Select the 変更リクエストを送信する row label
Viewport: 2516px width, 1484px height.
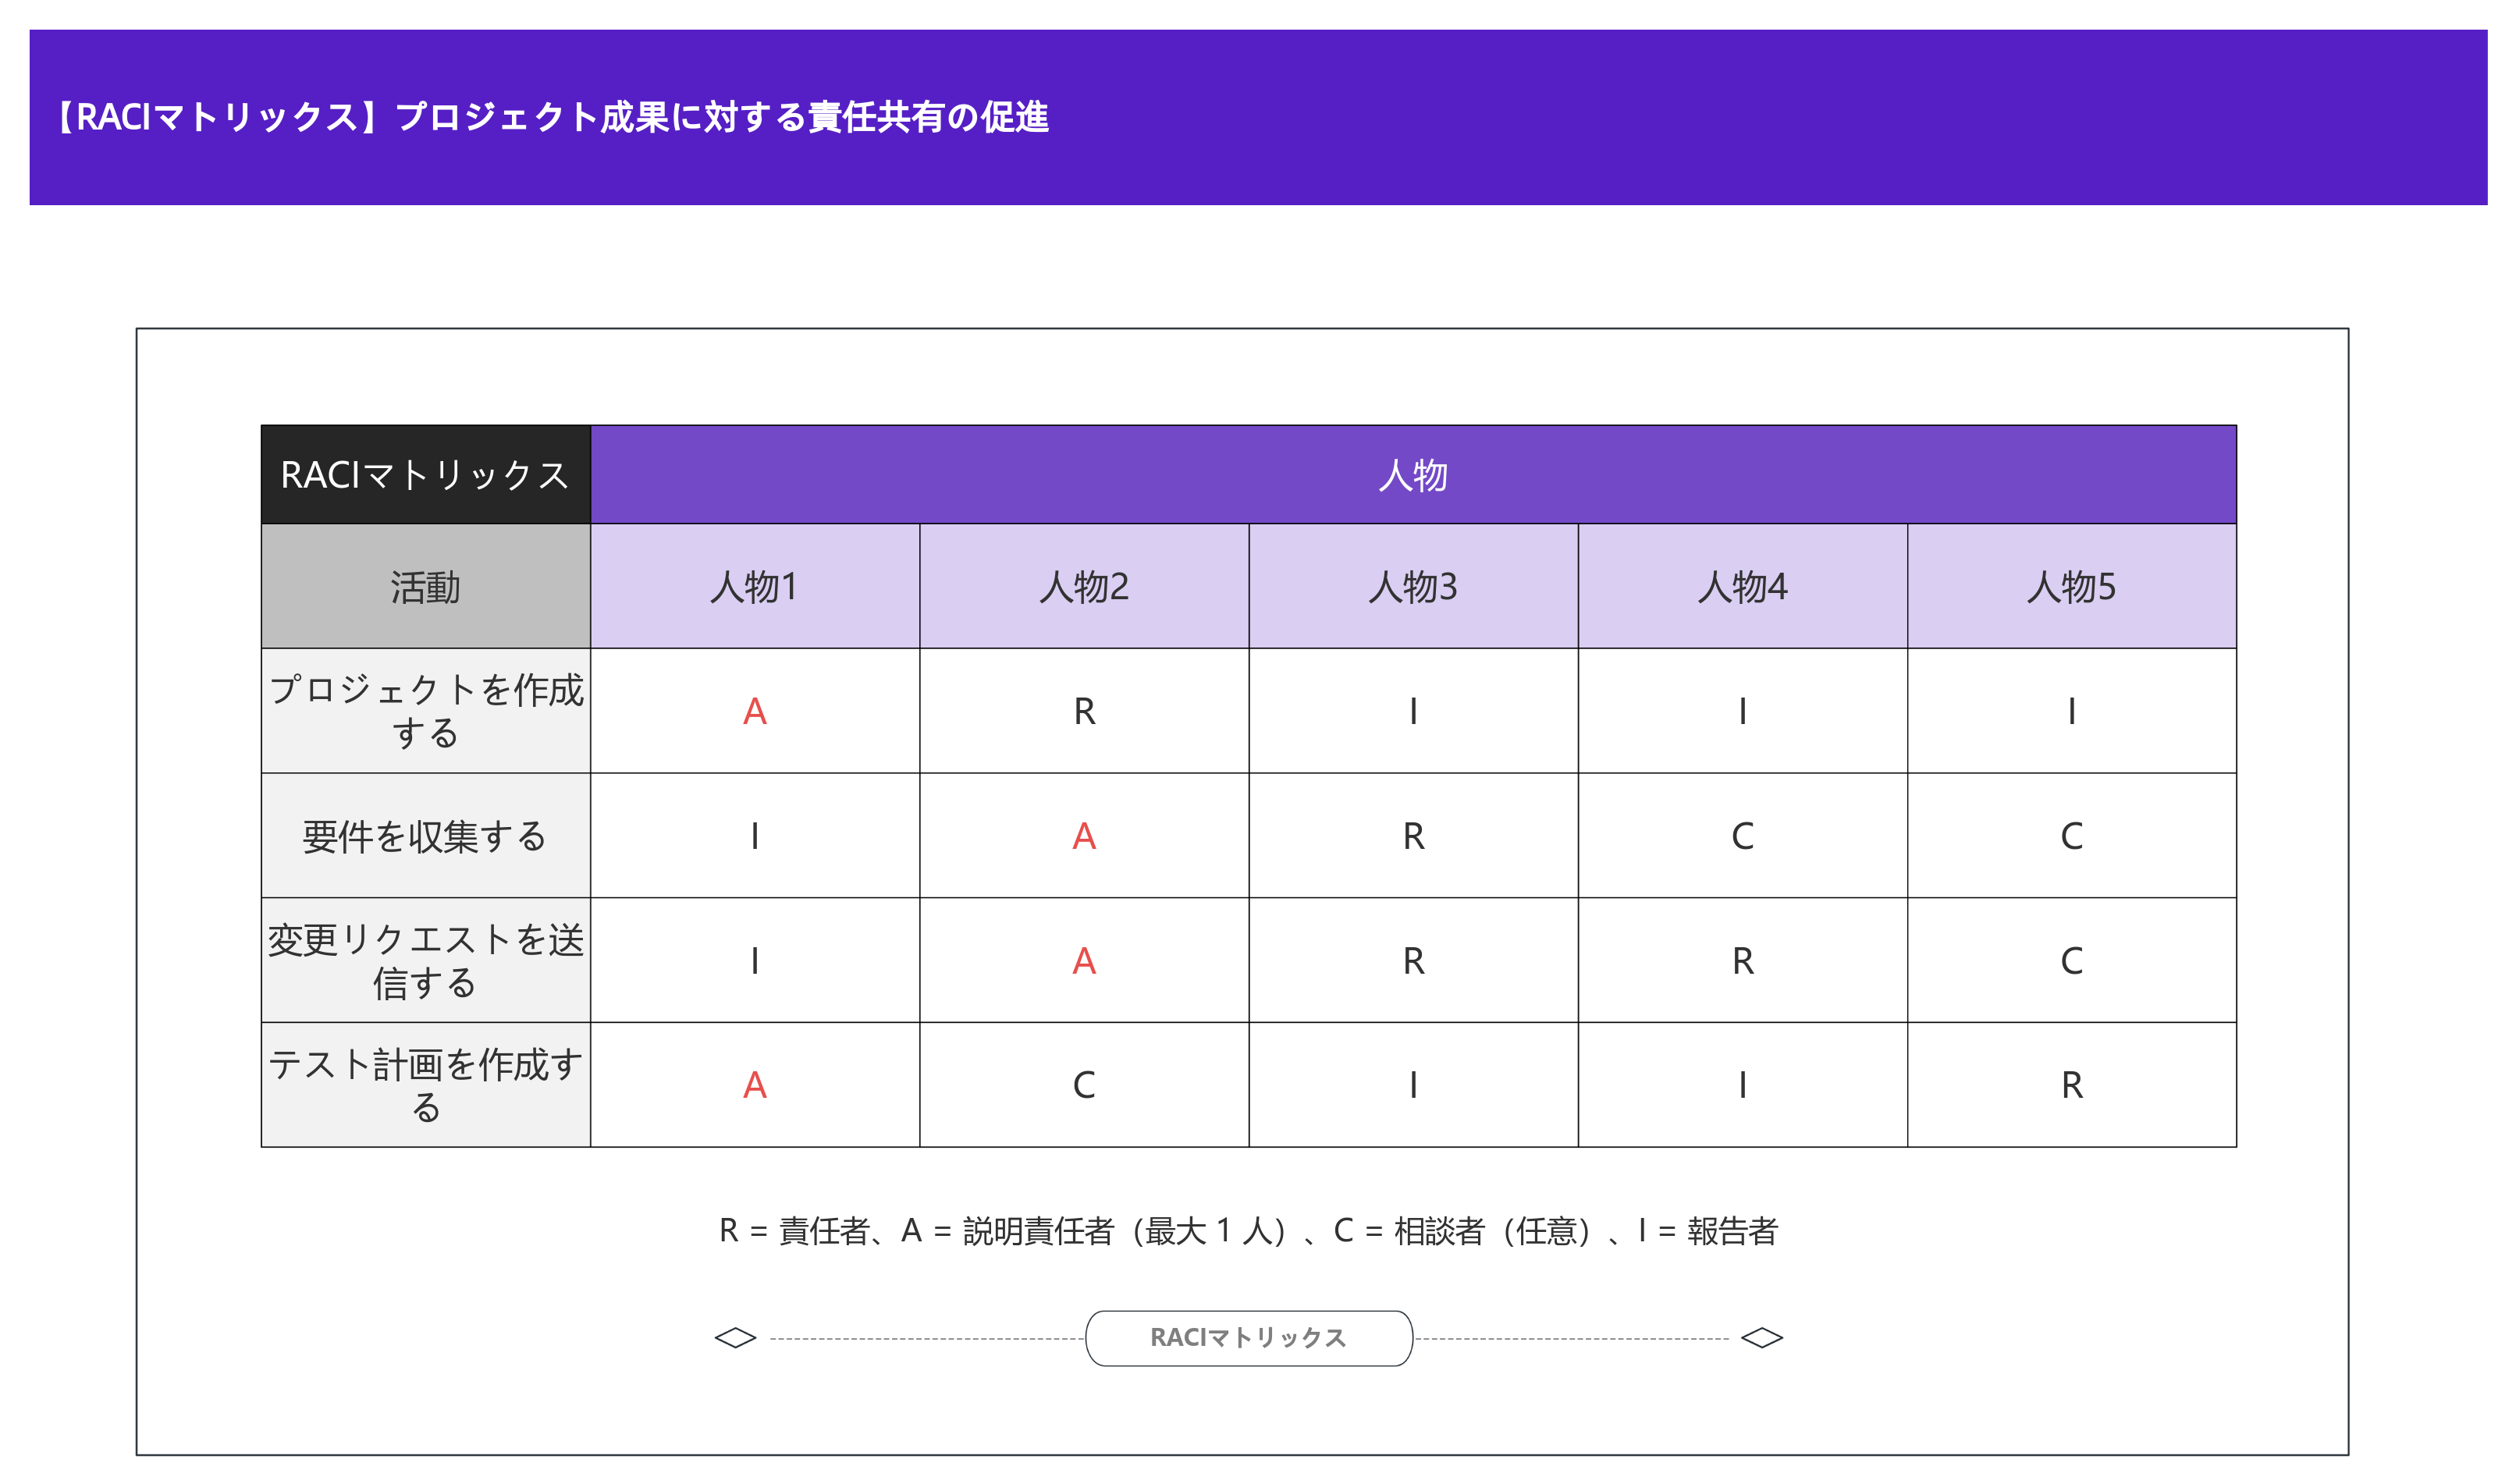(426, 961)
